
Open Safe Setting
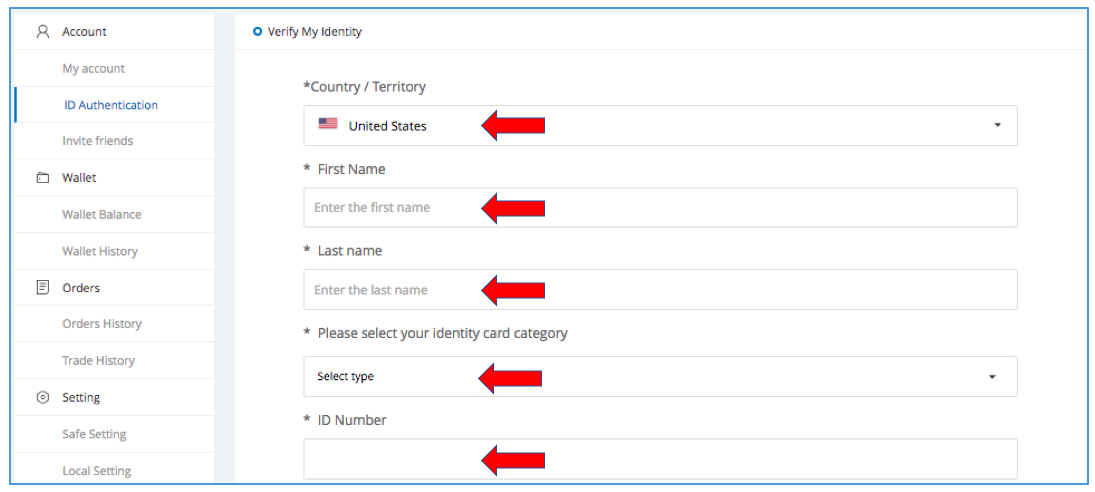click(94, 434)
